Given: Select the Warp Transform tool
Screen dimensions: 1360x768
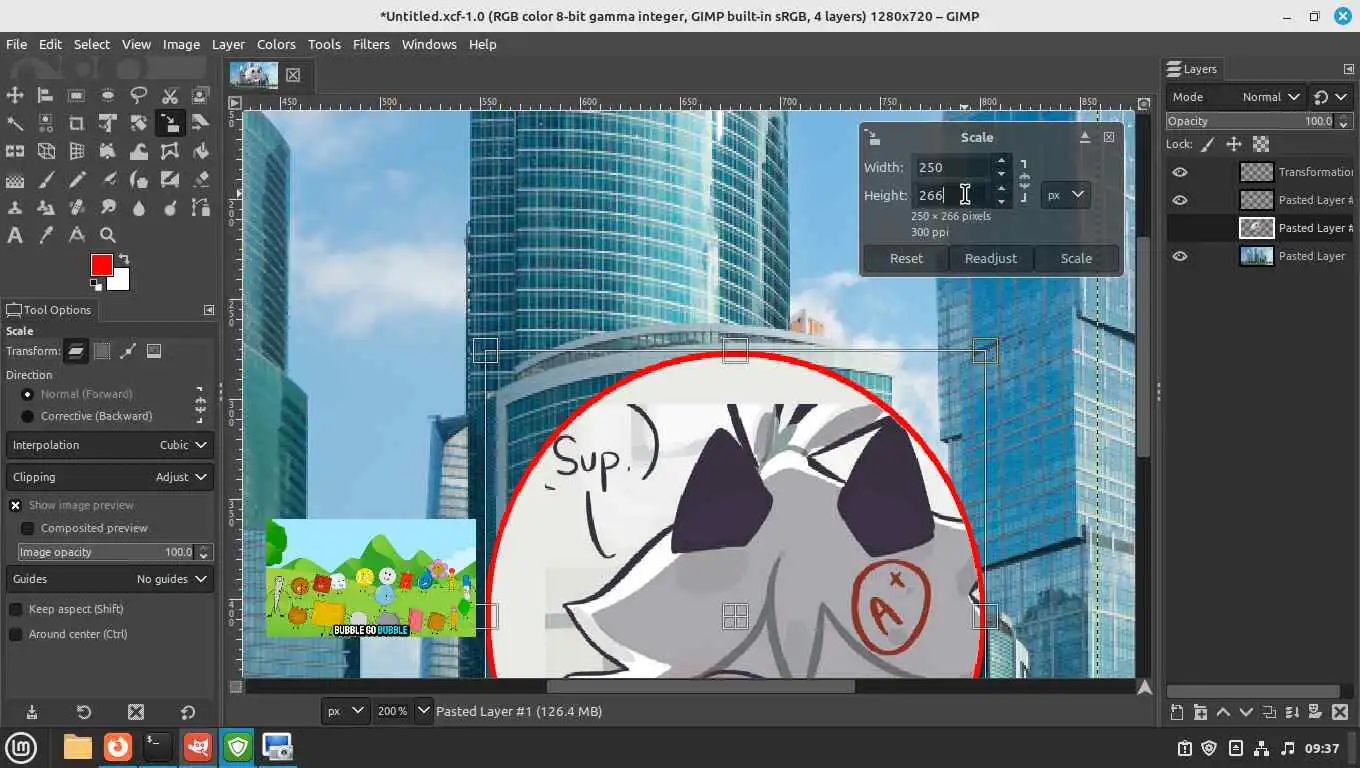Looking at the screenshot, I should coord(139,151).
